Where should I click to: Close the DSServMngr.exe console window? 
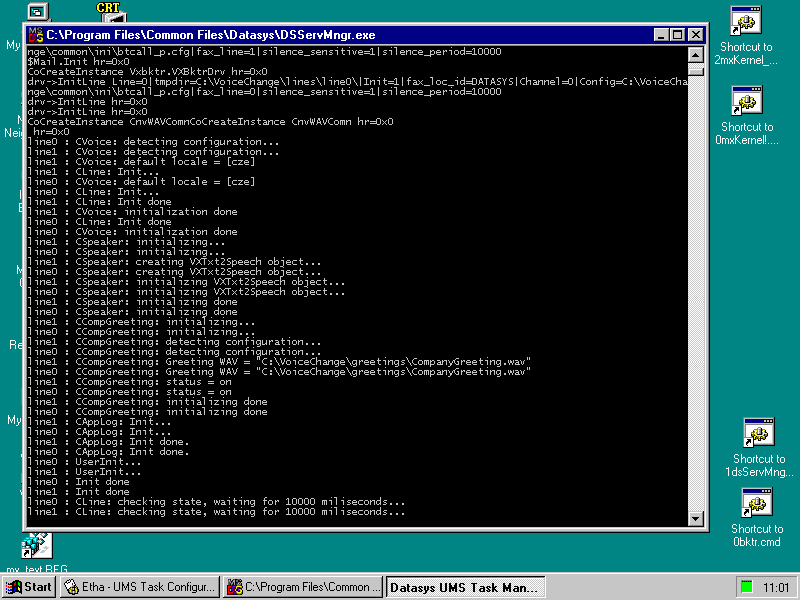(x=696, y=35)
